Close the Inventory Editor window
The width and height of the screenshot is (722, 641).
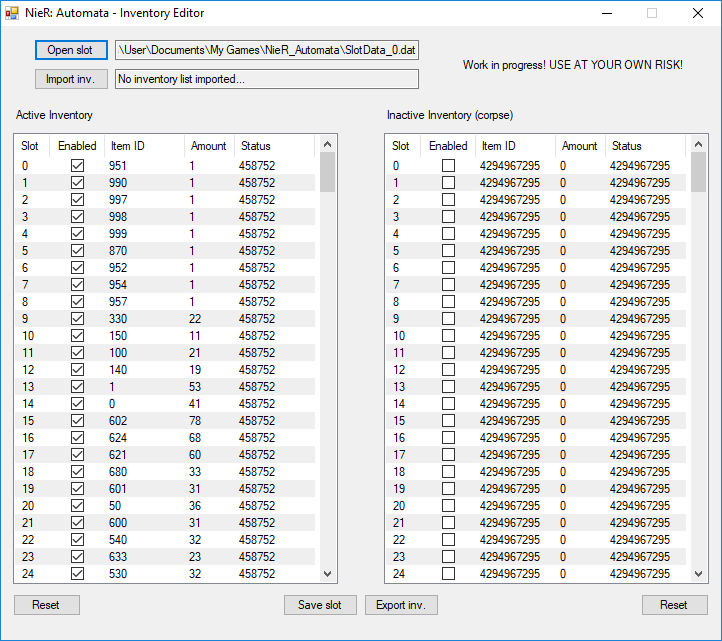tap(698, 13)
